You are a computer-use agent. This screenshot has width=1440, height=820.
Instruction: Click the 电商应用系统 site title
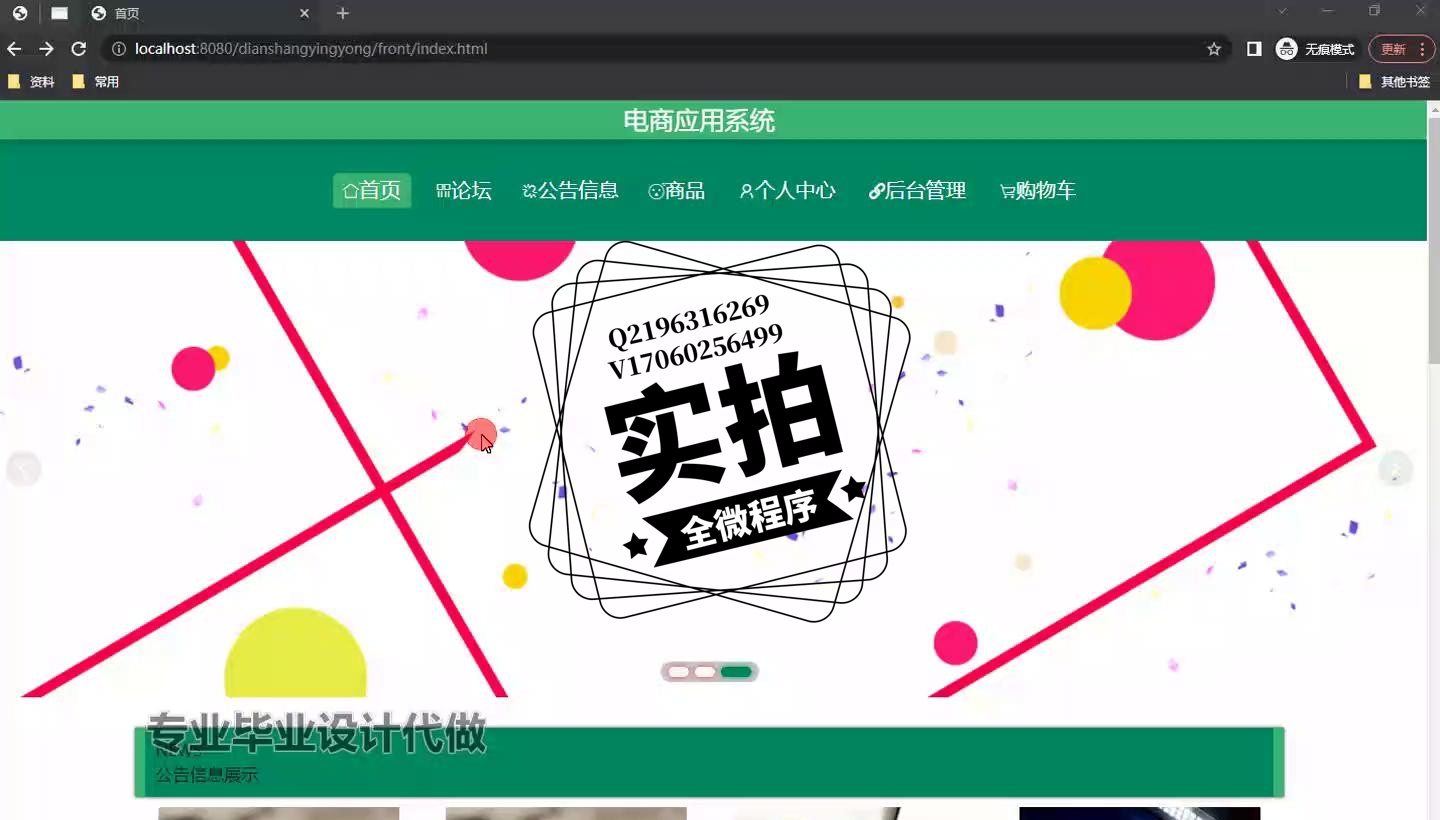(699, 121)
